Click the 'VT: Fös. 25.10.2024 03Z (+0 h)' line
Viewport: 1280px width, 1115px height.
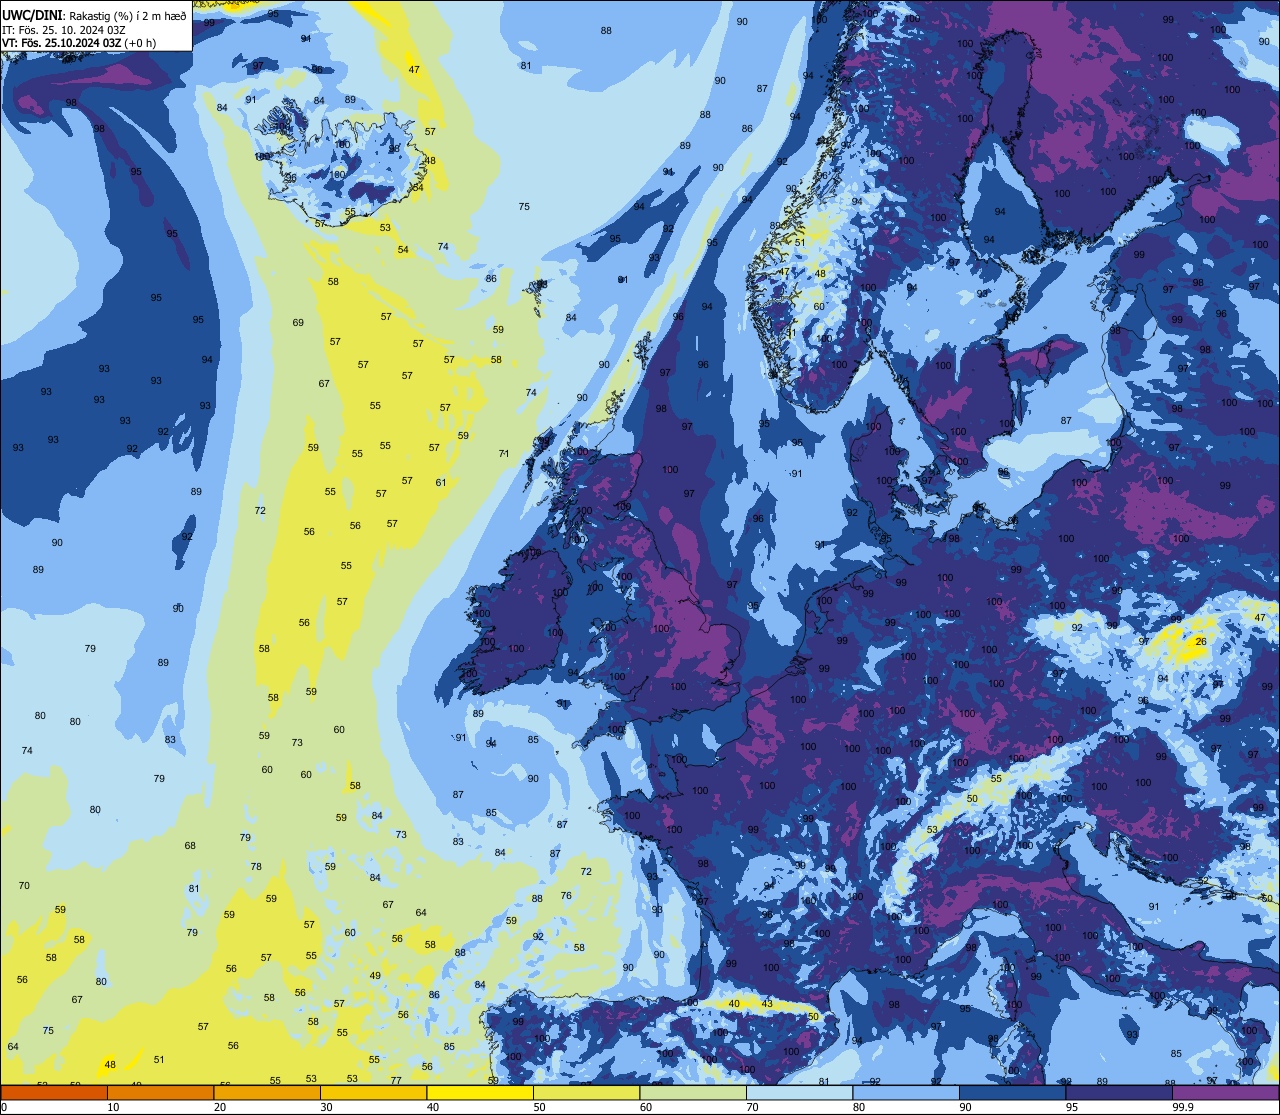[78, 44]
